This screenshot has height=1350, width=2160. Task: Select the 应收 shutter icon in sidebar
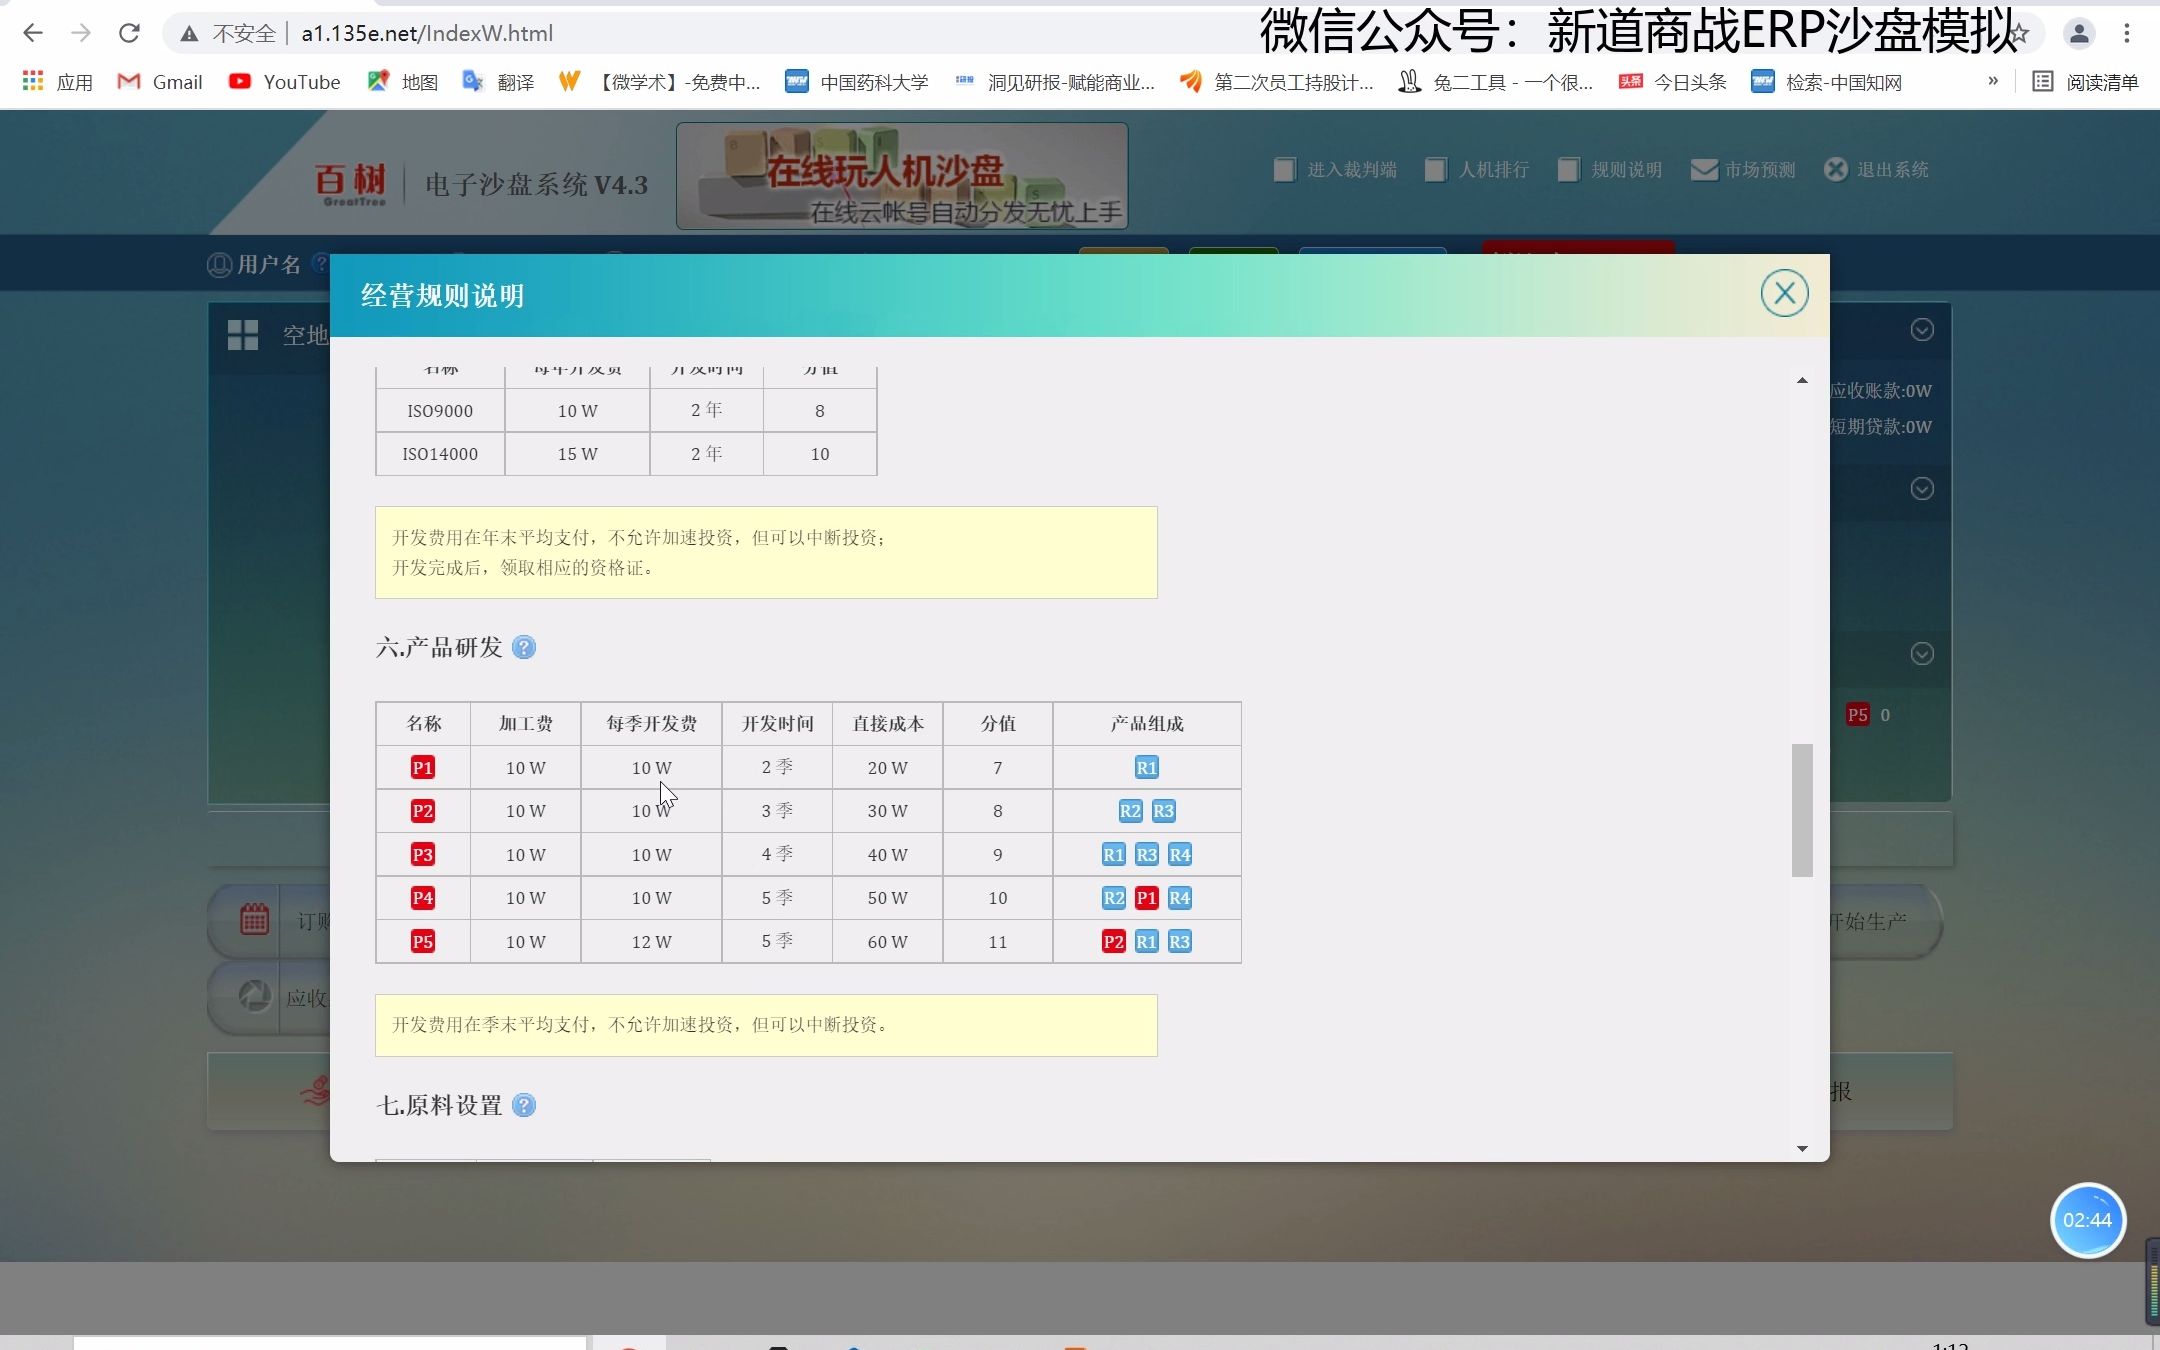tap(255, 997)
